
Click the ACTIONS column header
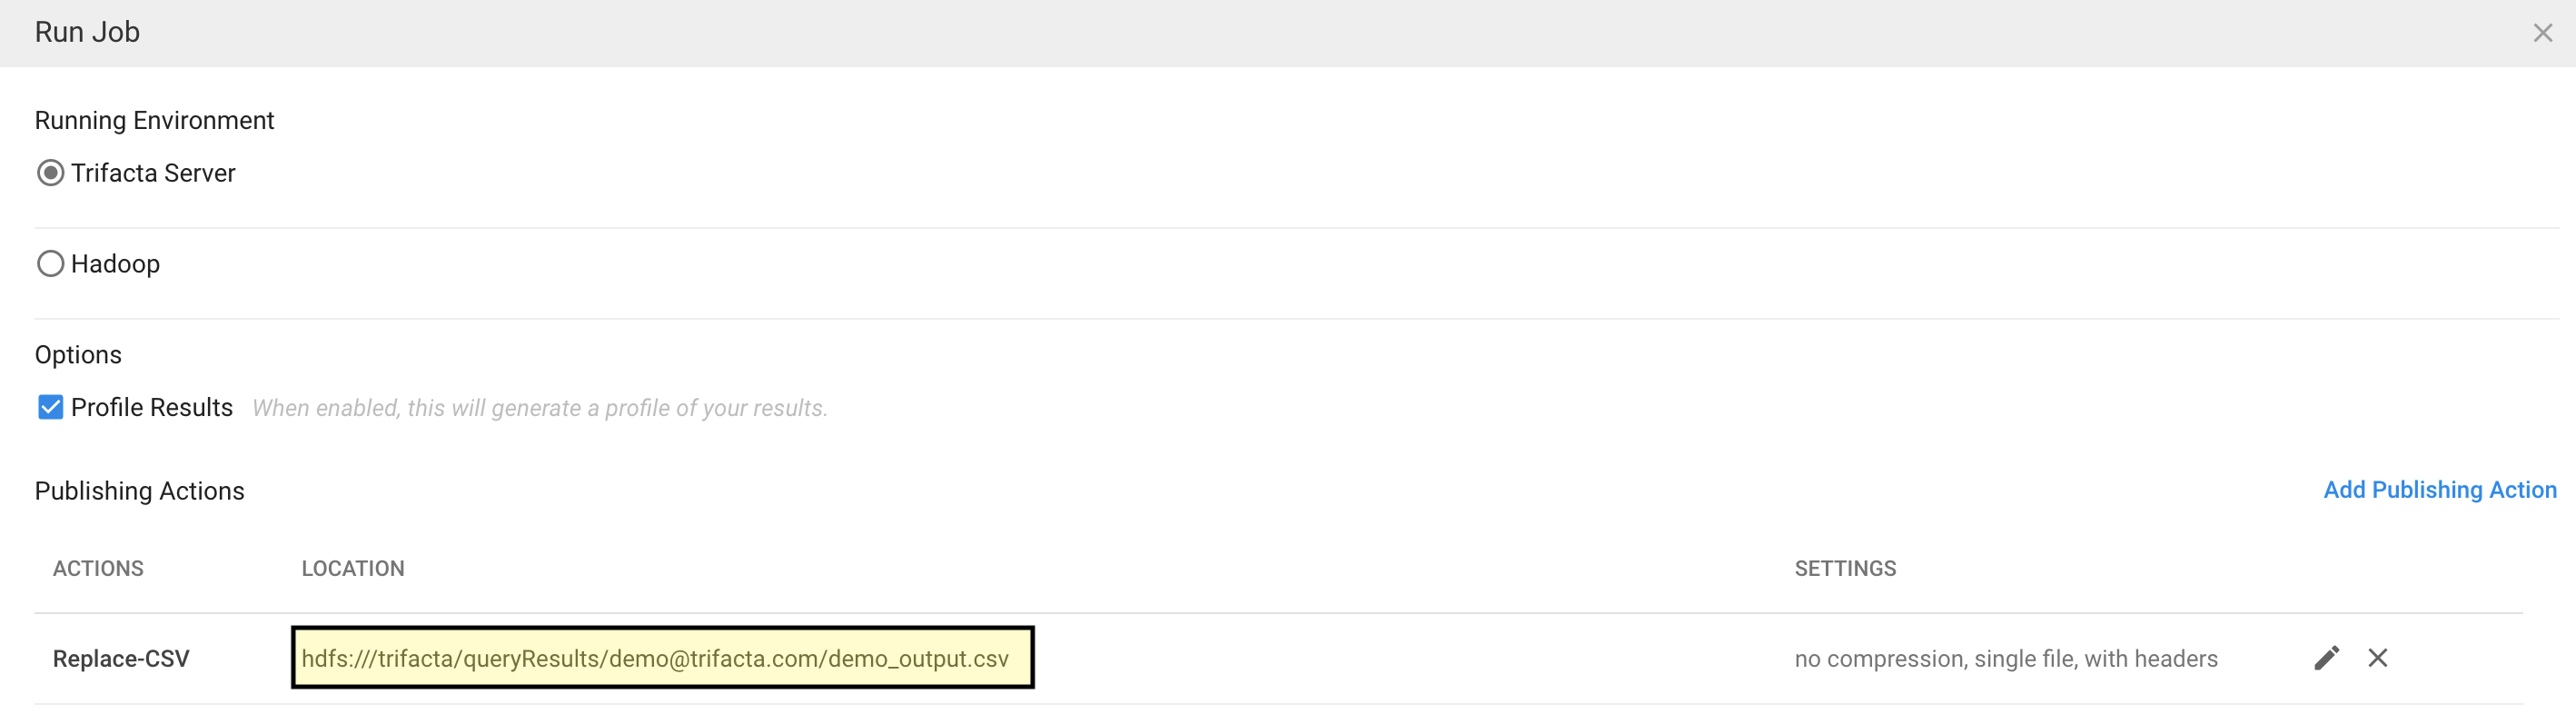tap(98, 569)
